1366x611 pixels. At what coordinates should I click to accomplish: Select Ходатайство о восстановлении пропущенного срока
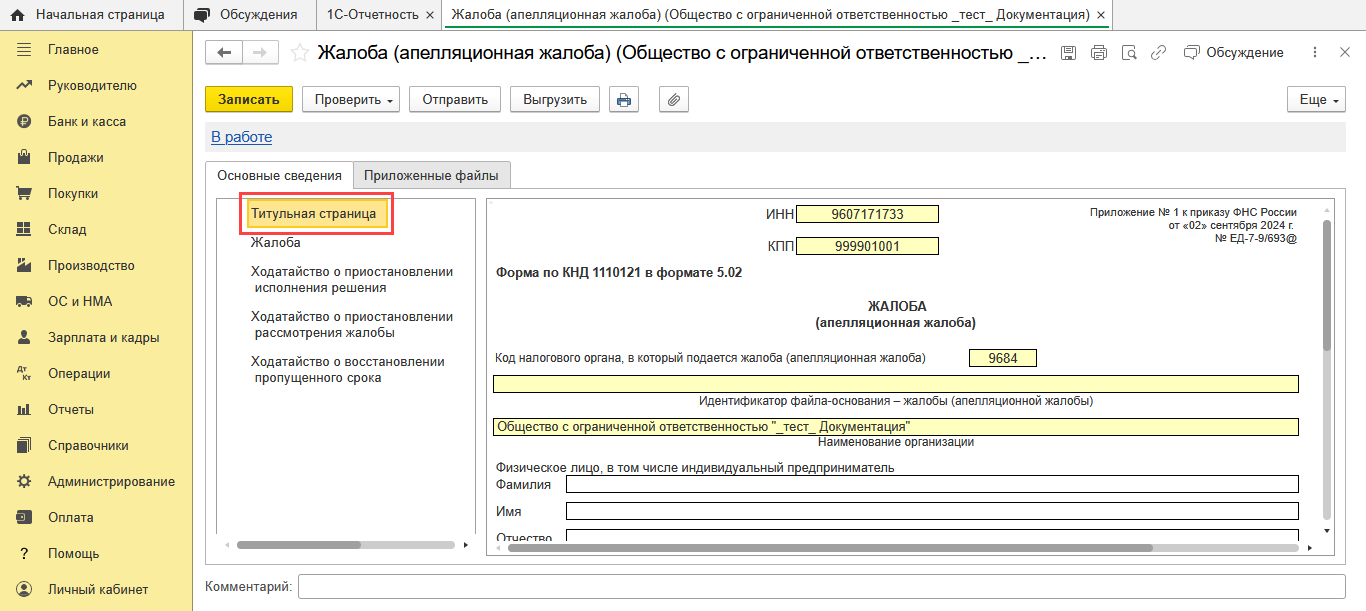click(x=347, y=369)
